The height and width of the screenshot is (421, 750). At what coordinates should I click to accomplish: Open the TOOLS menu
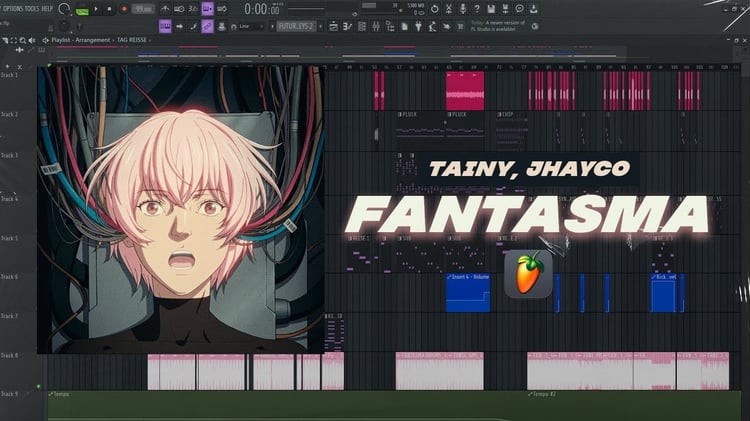32,9
